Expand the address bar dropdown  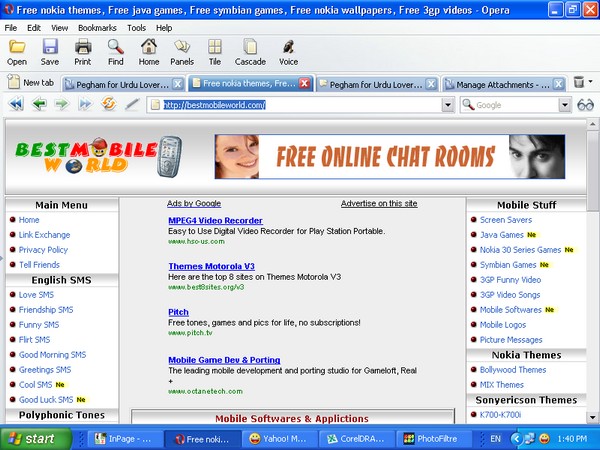click(448, 104)
